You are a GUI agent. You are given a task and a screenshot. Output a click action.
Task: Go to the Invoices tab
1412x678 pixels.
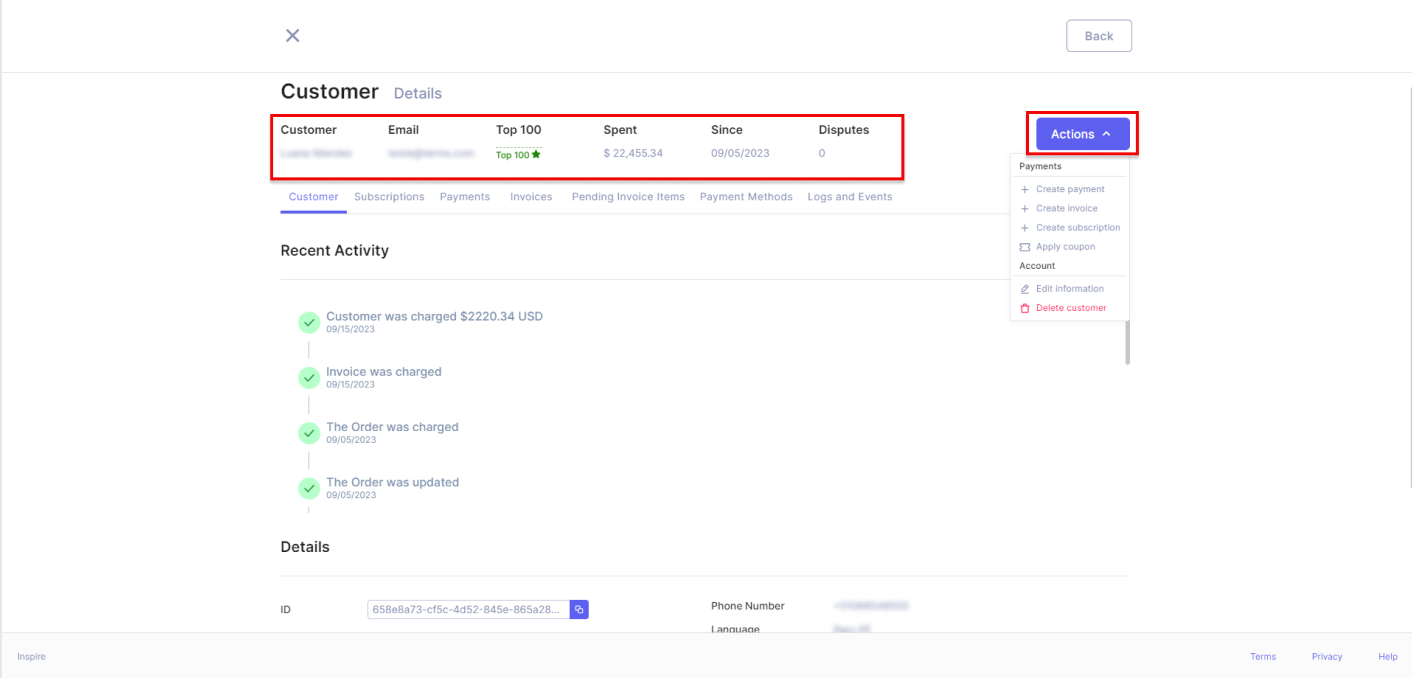click(x=531, y=197)
